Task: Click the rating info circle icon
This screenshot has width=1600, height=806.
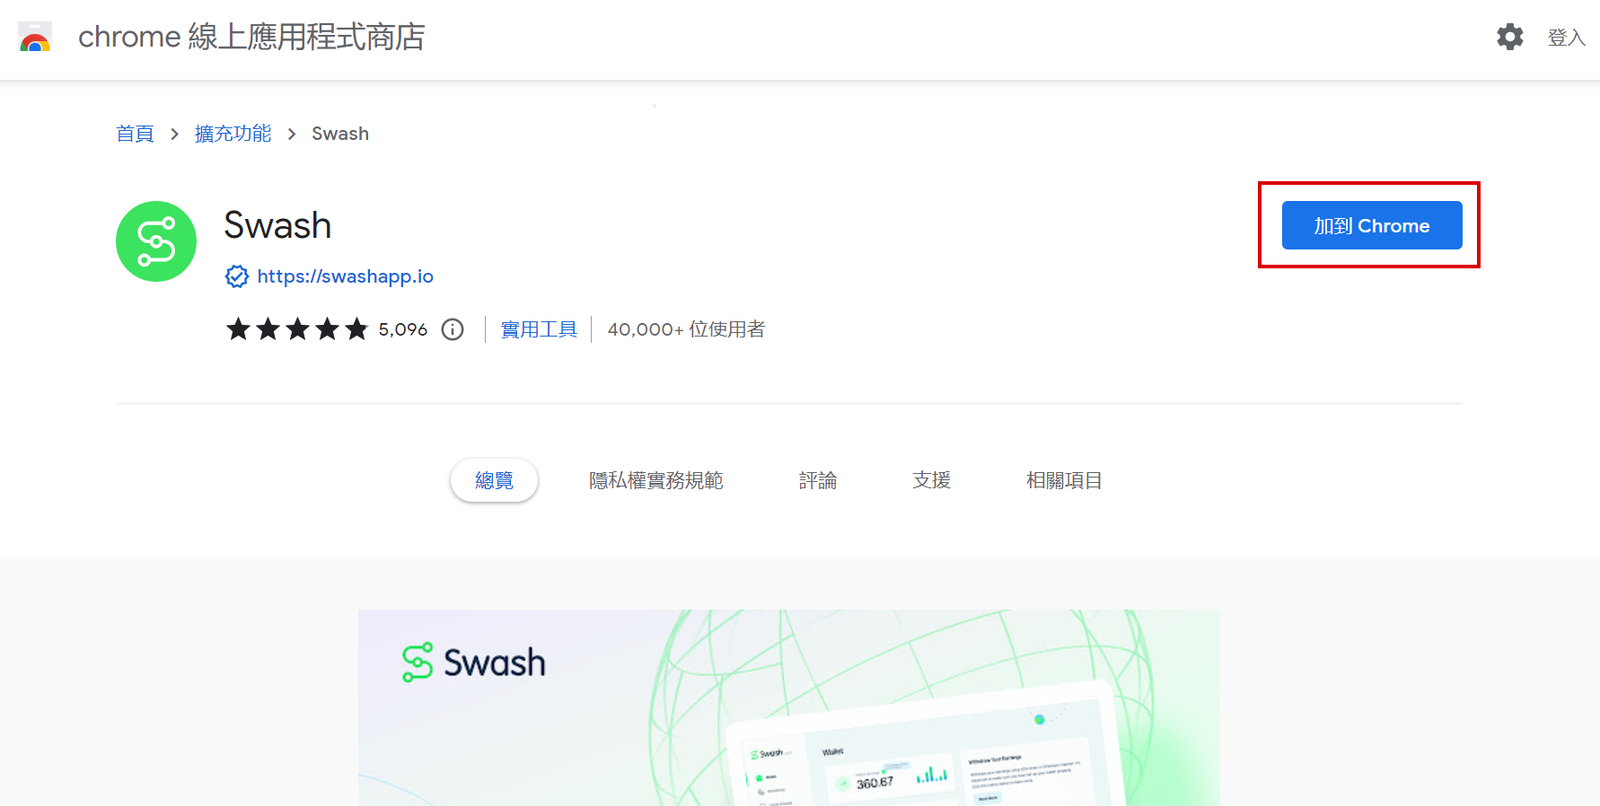Action: (453, 330)
